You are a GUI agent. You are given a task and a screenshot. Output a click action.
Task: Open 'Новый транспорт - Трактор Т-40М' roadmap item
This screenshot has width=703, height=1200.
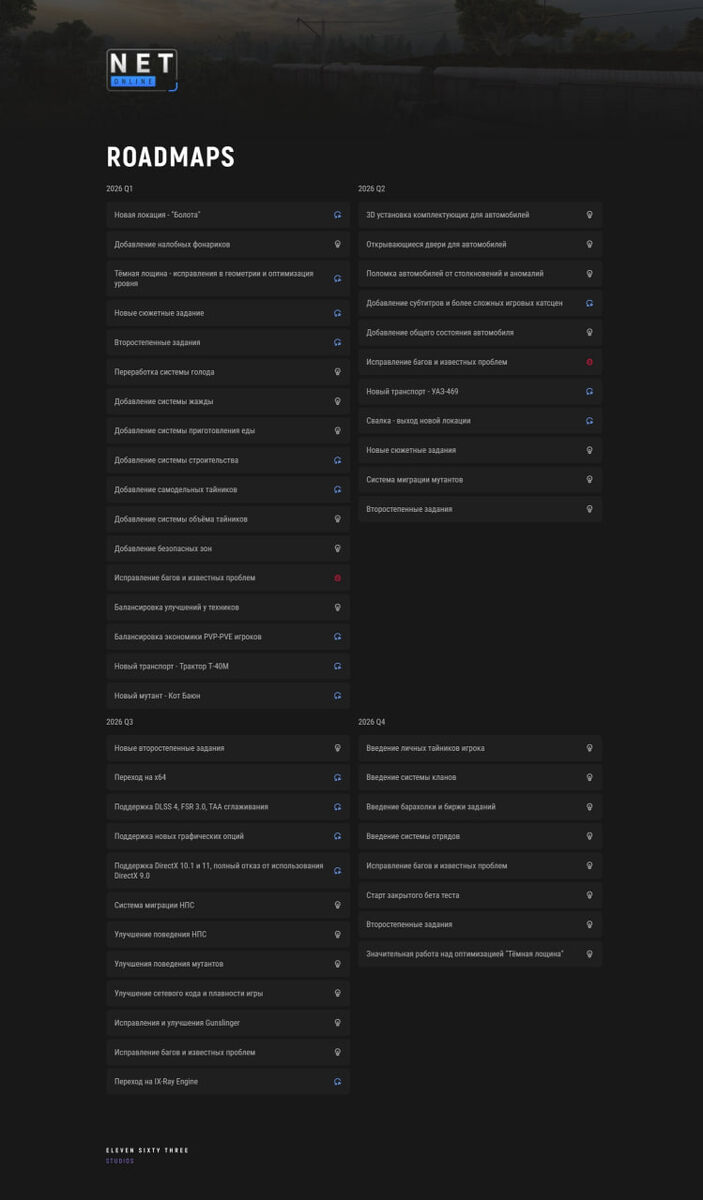tap(228, 666)
